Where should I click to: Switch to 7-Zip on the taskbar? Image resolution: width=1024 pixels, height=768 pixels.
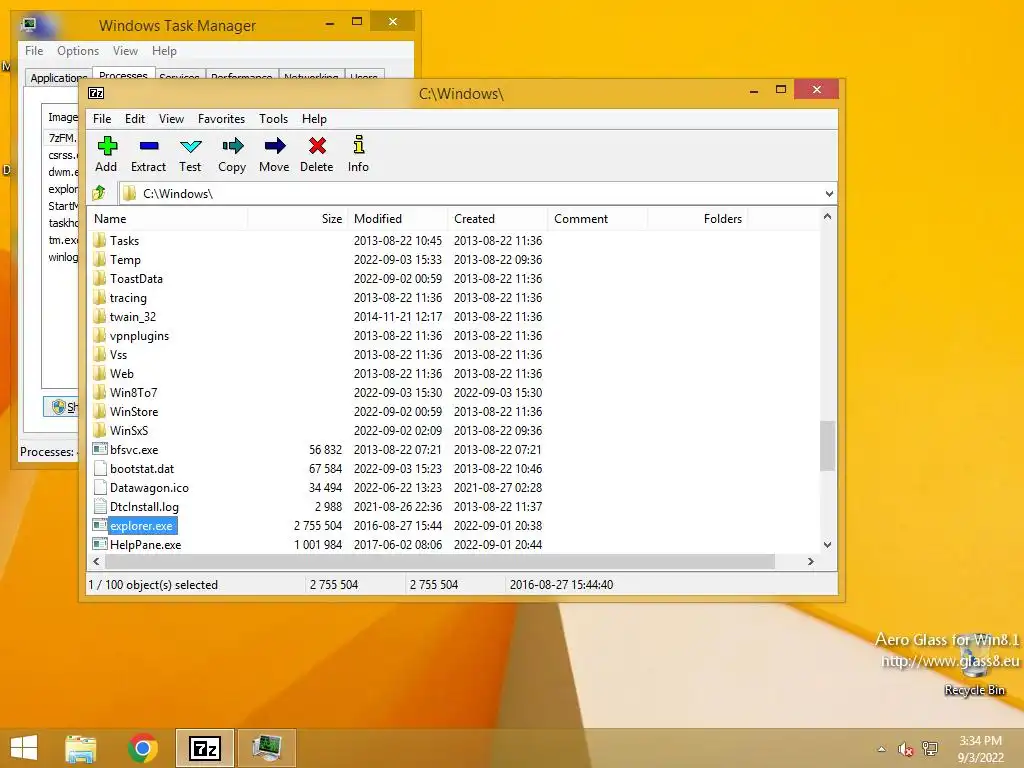tap(204, 748)
